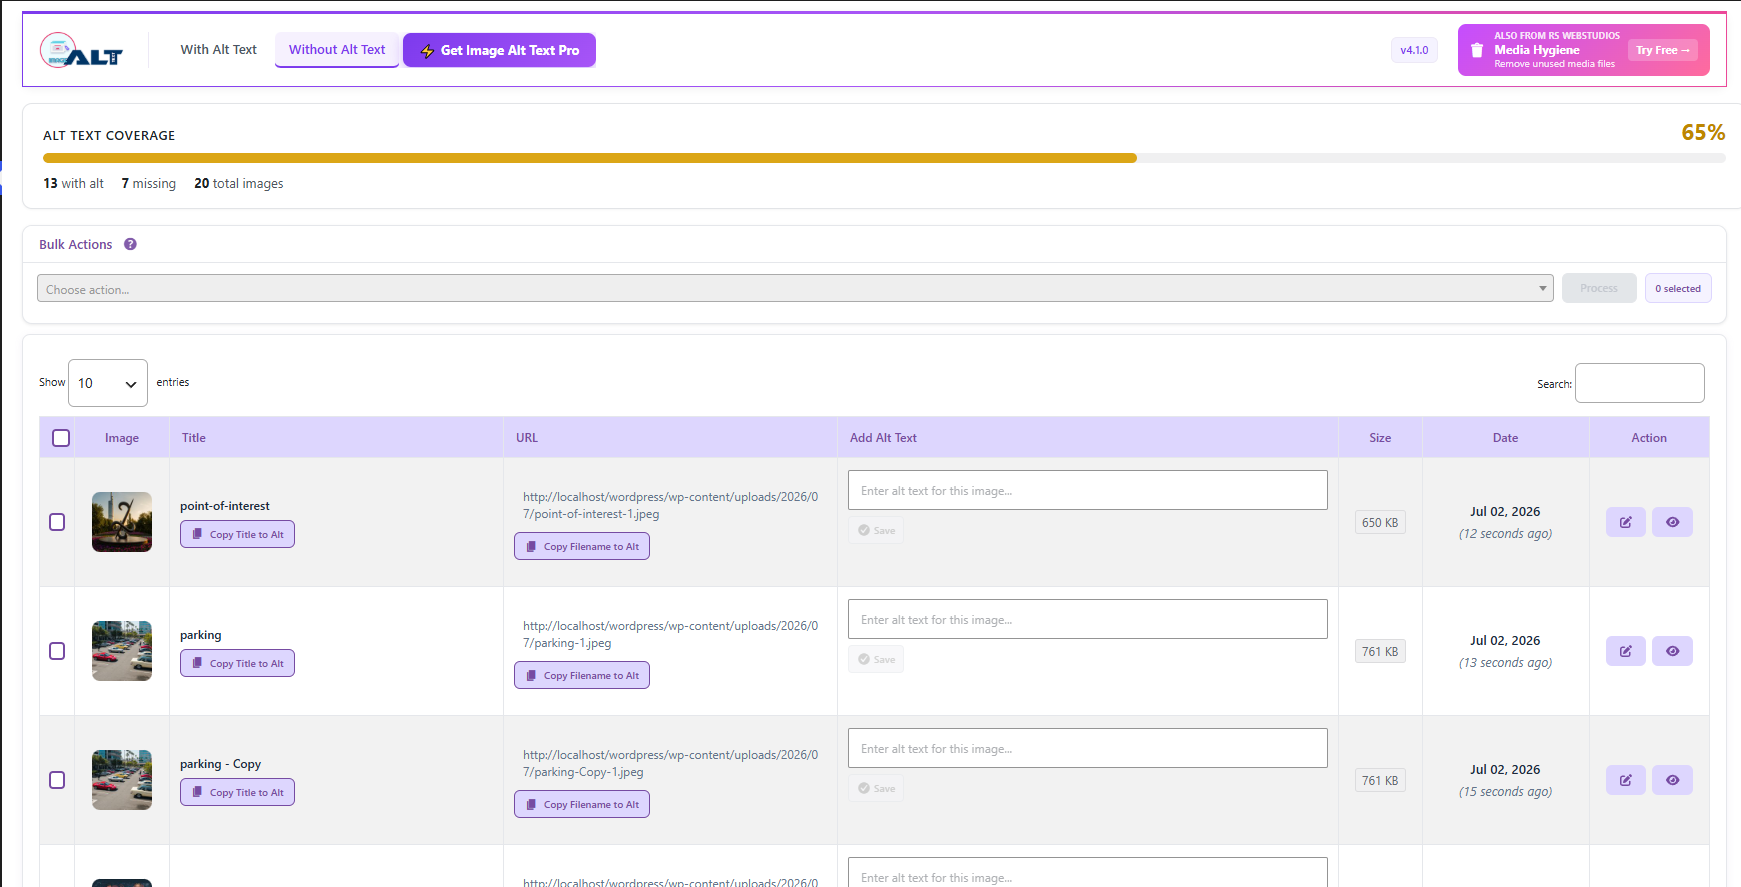Click the trash icon in Media Hygiene banner
The height and width of the screenshot is (887, 1741).
pyautogui.click(x=1477, y=50)
